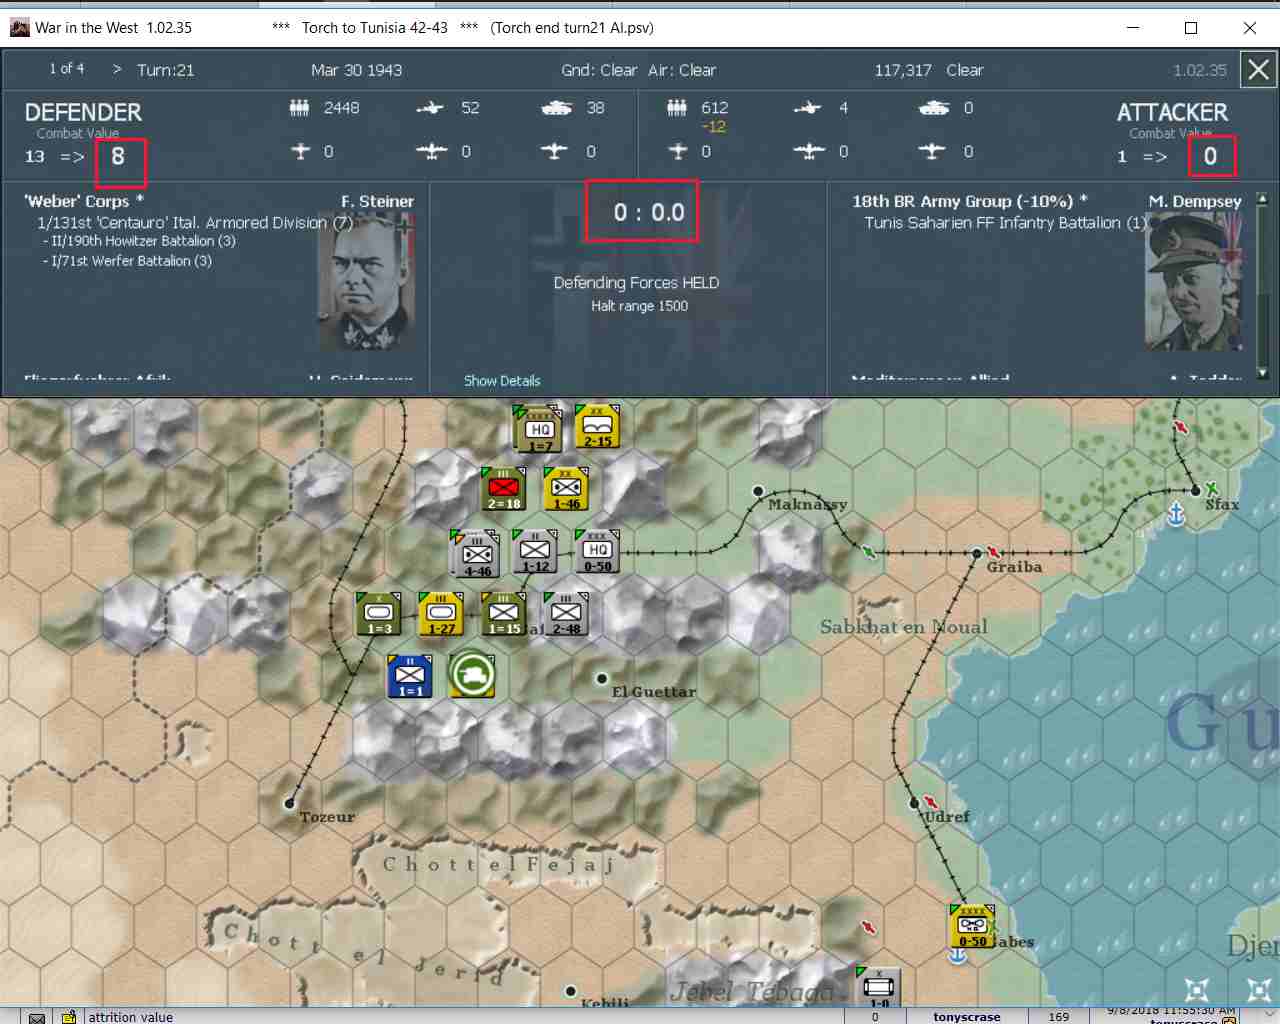Click the Sfax port anchor icon

click(x=1176, y=515)
